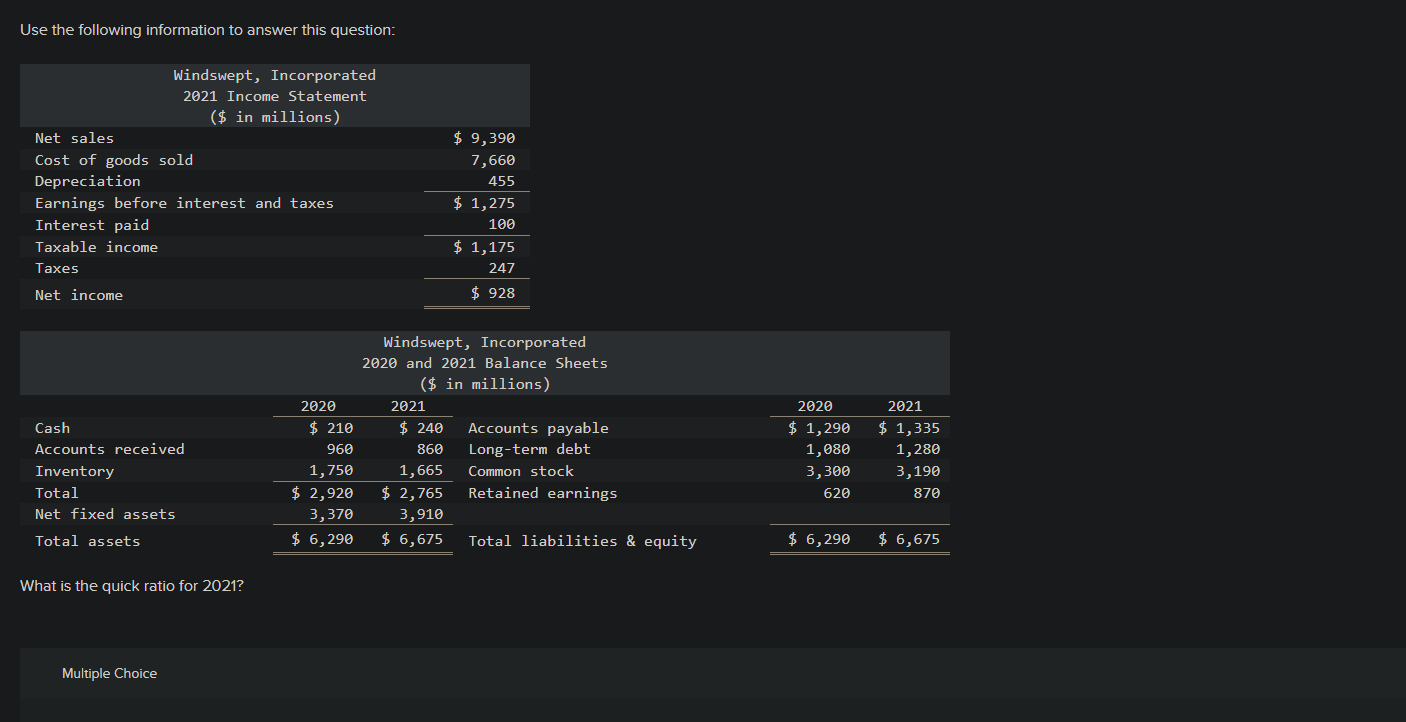Select the 2020 inventory value 1,750
Screen dimensions: 1406x722
pyautogui.click(x=331, y=471)
